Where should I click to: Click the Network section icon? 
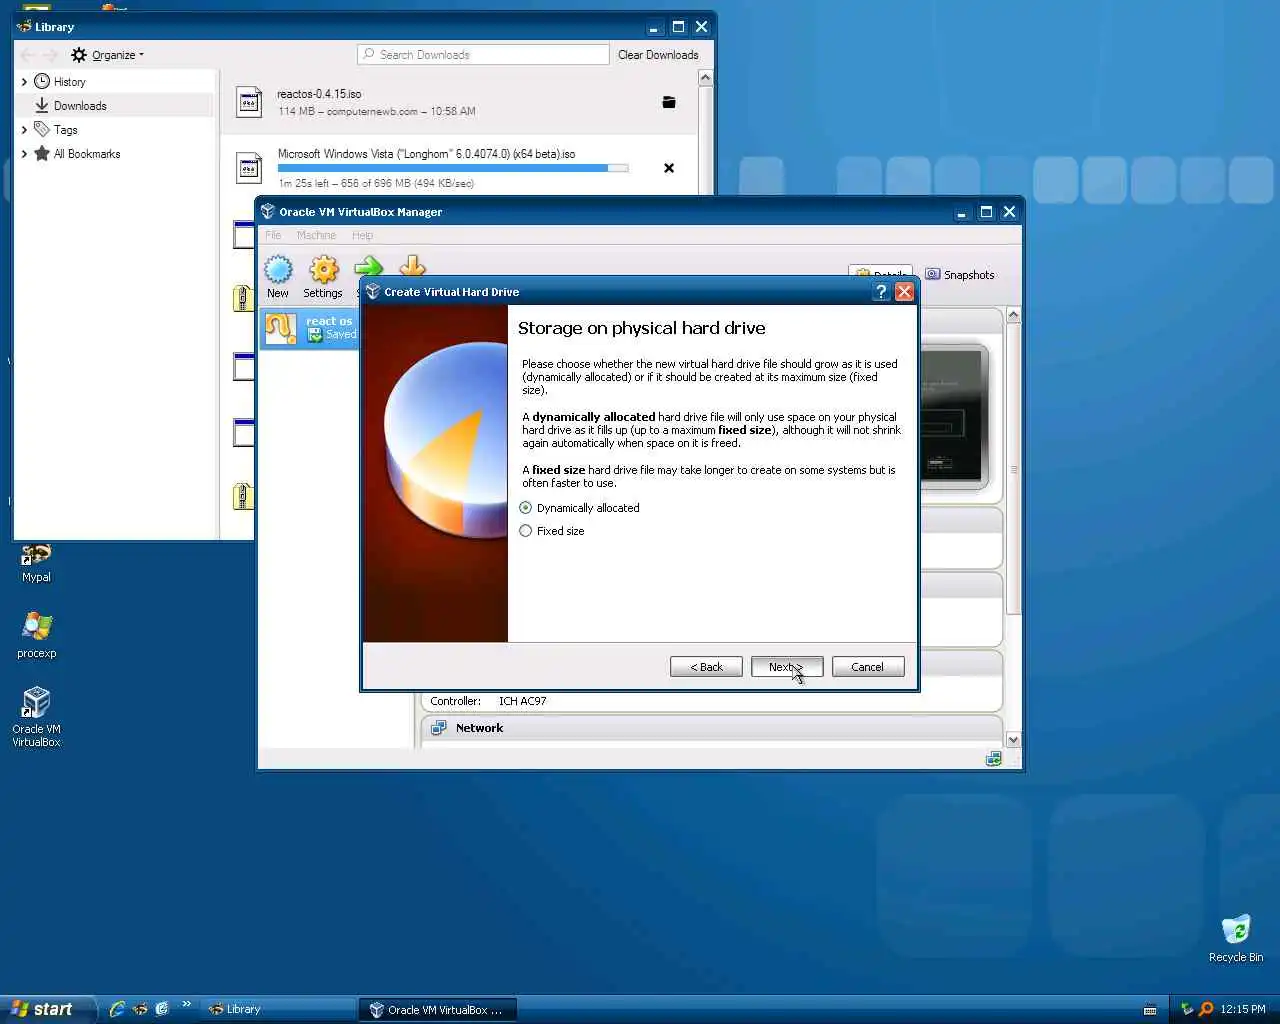(438, 728)
